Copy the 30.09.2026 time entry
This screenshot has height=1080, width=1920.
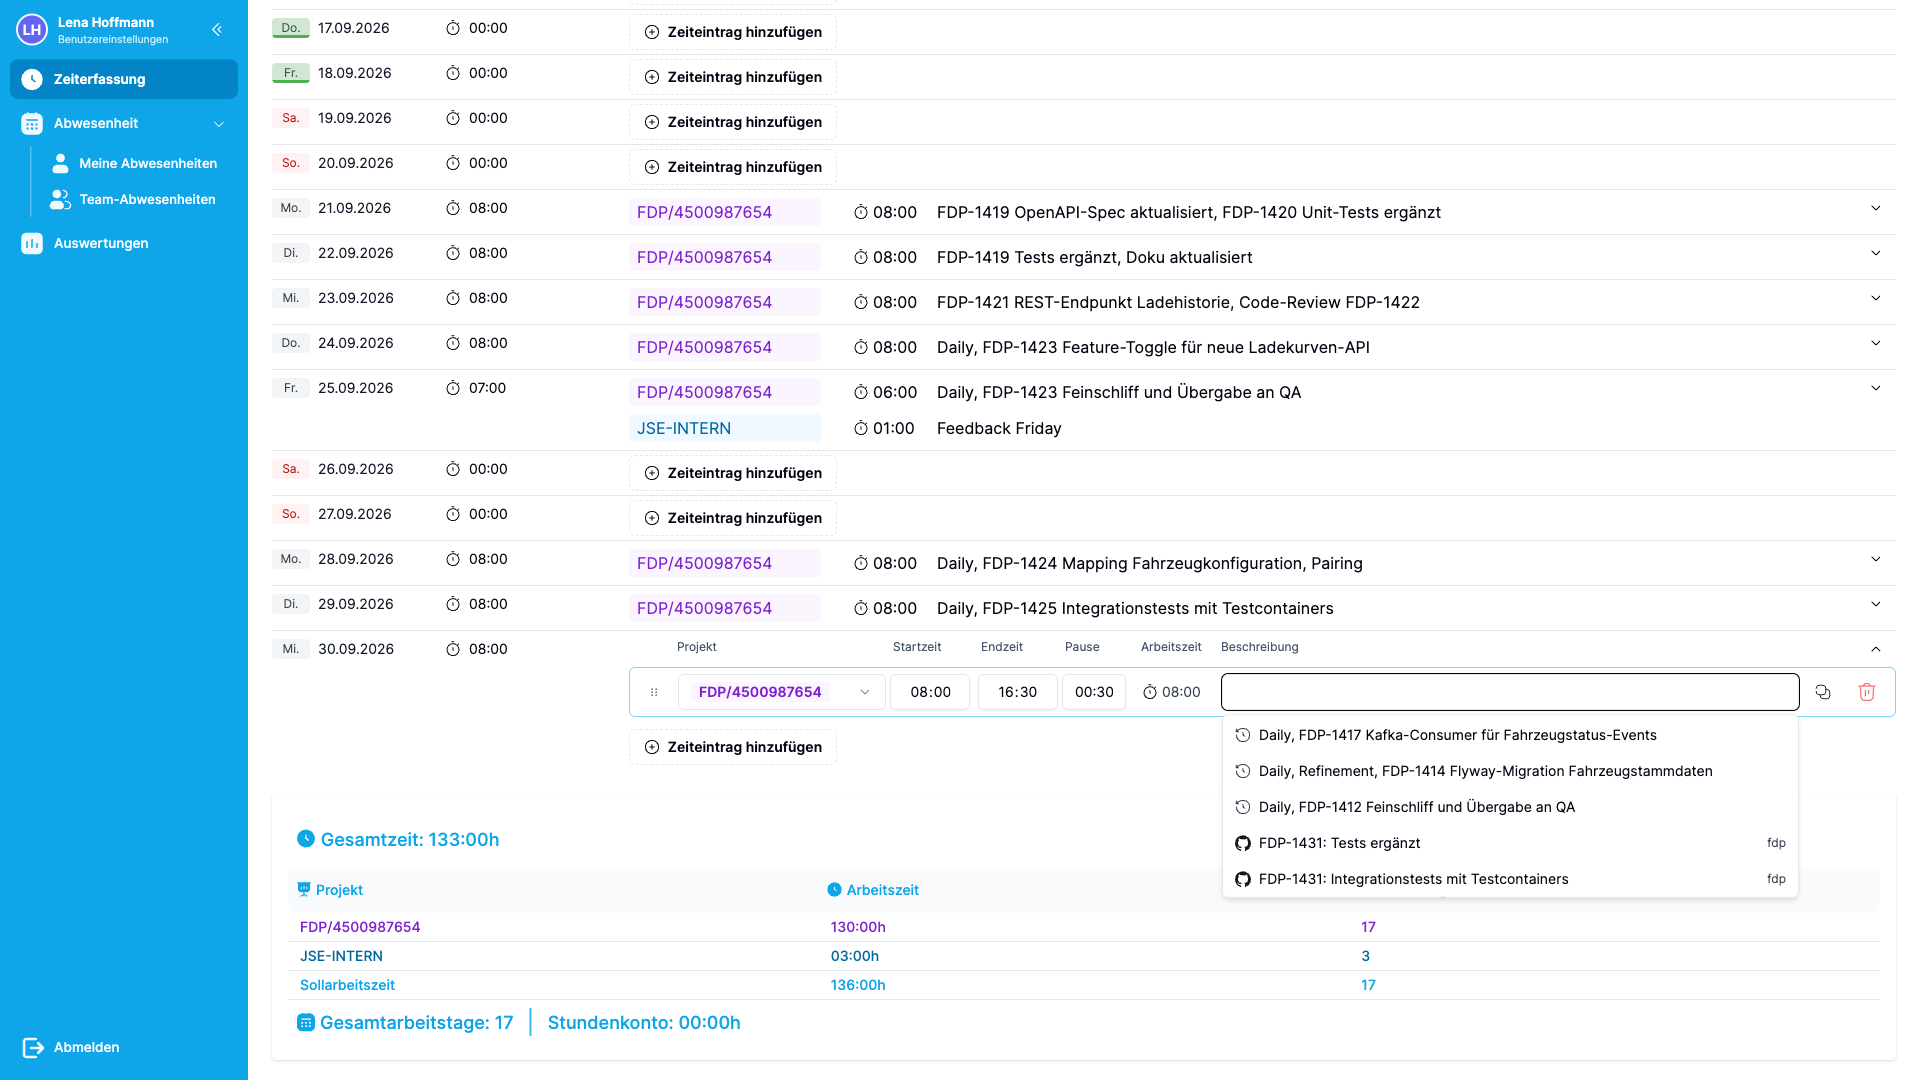(x=1823, y=692)
